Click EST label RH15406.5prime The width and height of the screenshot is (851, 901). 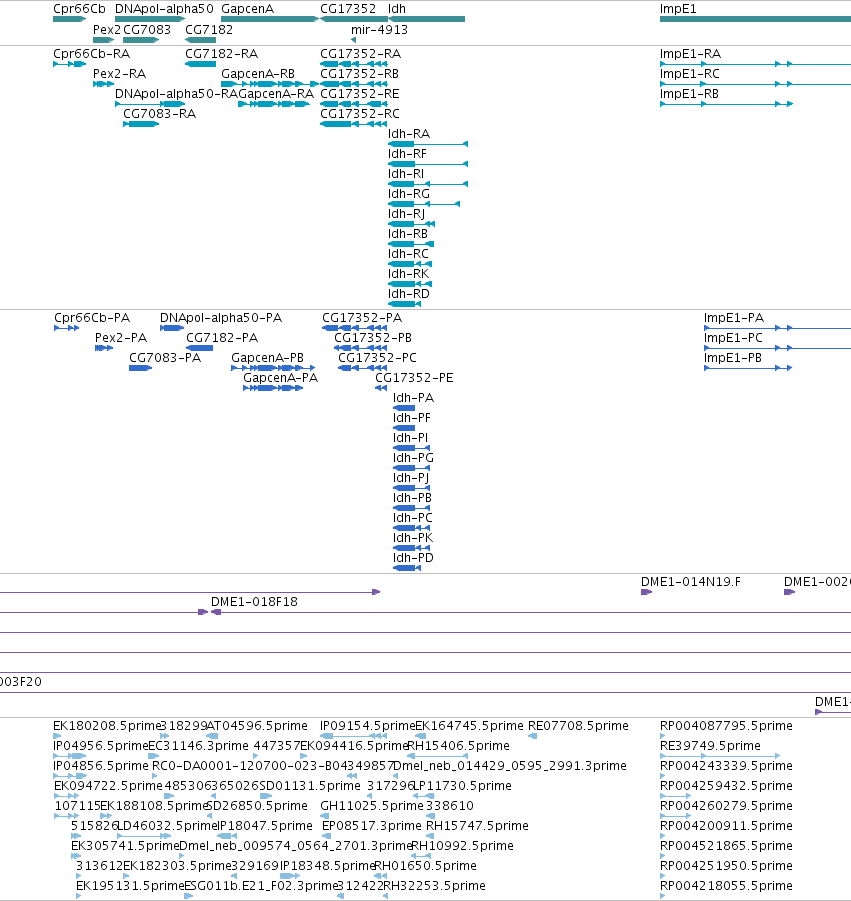(x=459, y=746)
